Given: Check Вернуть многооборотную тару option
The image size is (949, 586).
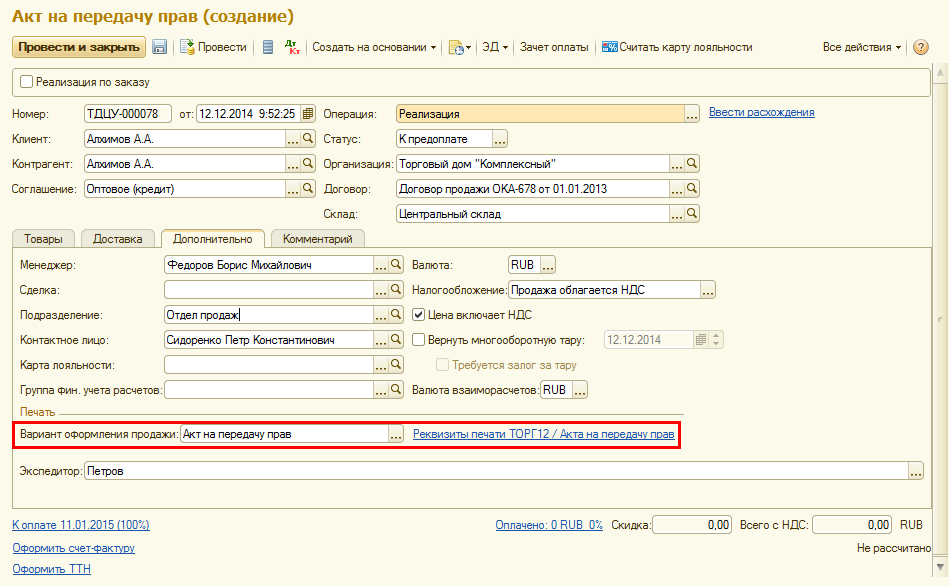Looking at the screenshot, I should click(420, 340).
